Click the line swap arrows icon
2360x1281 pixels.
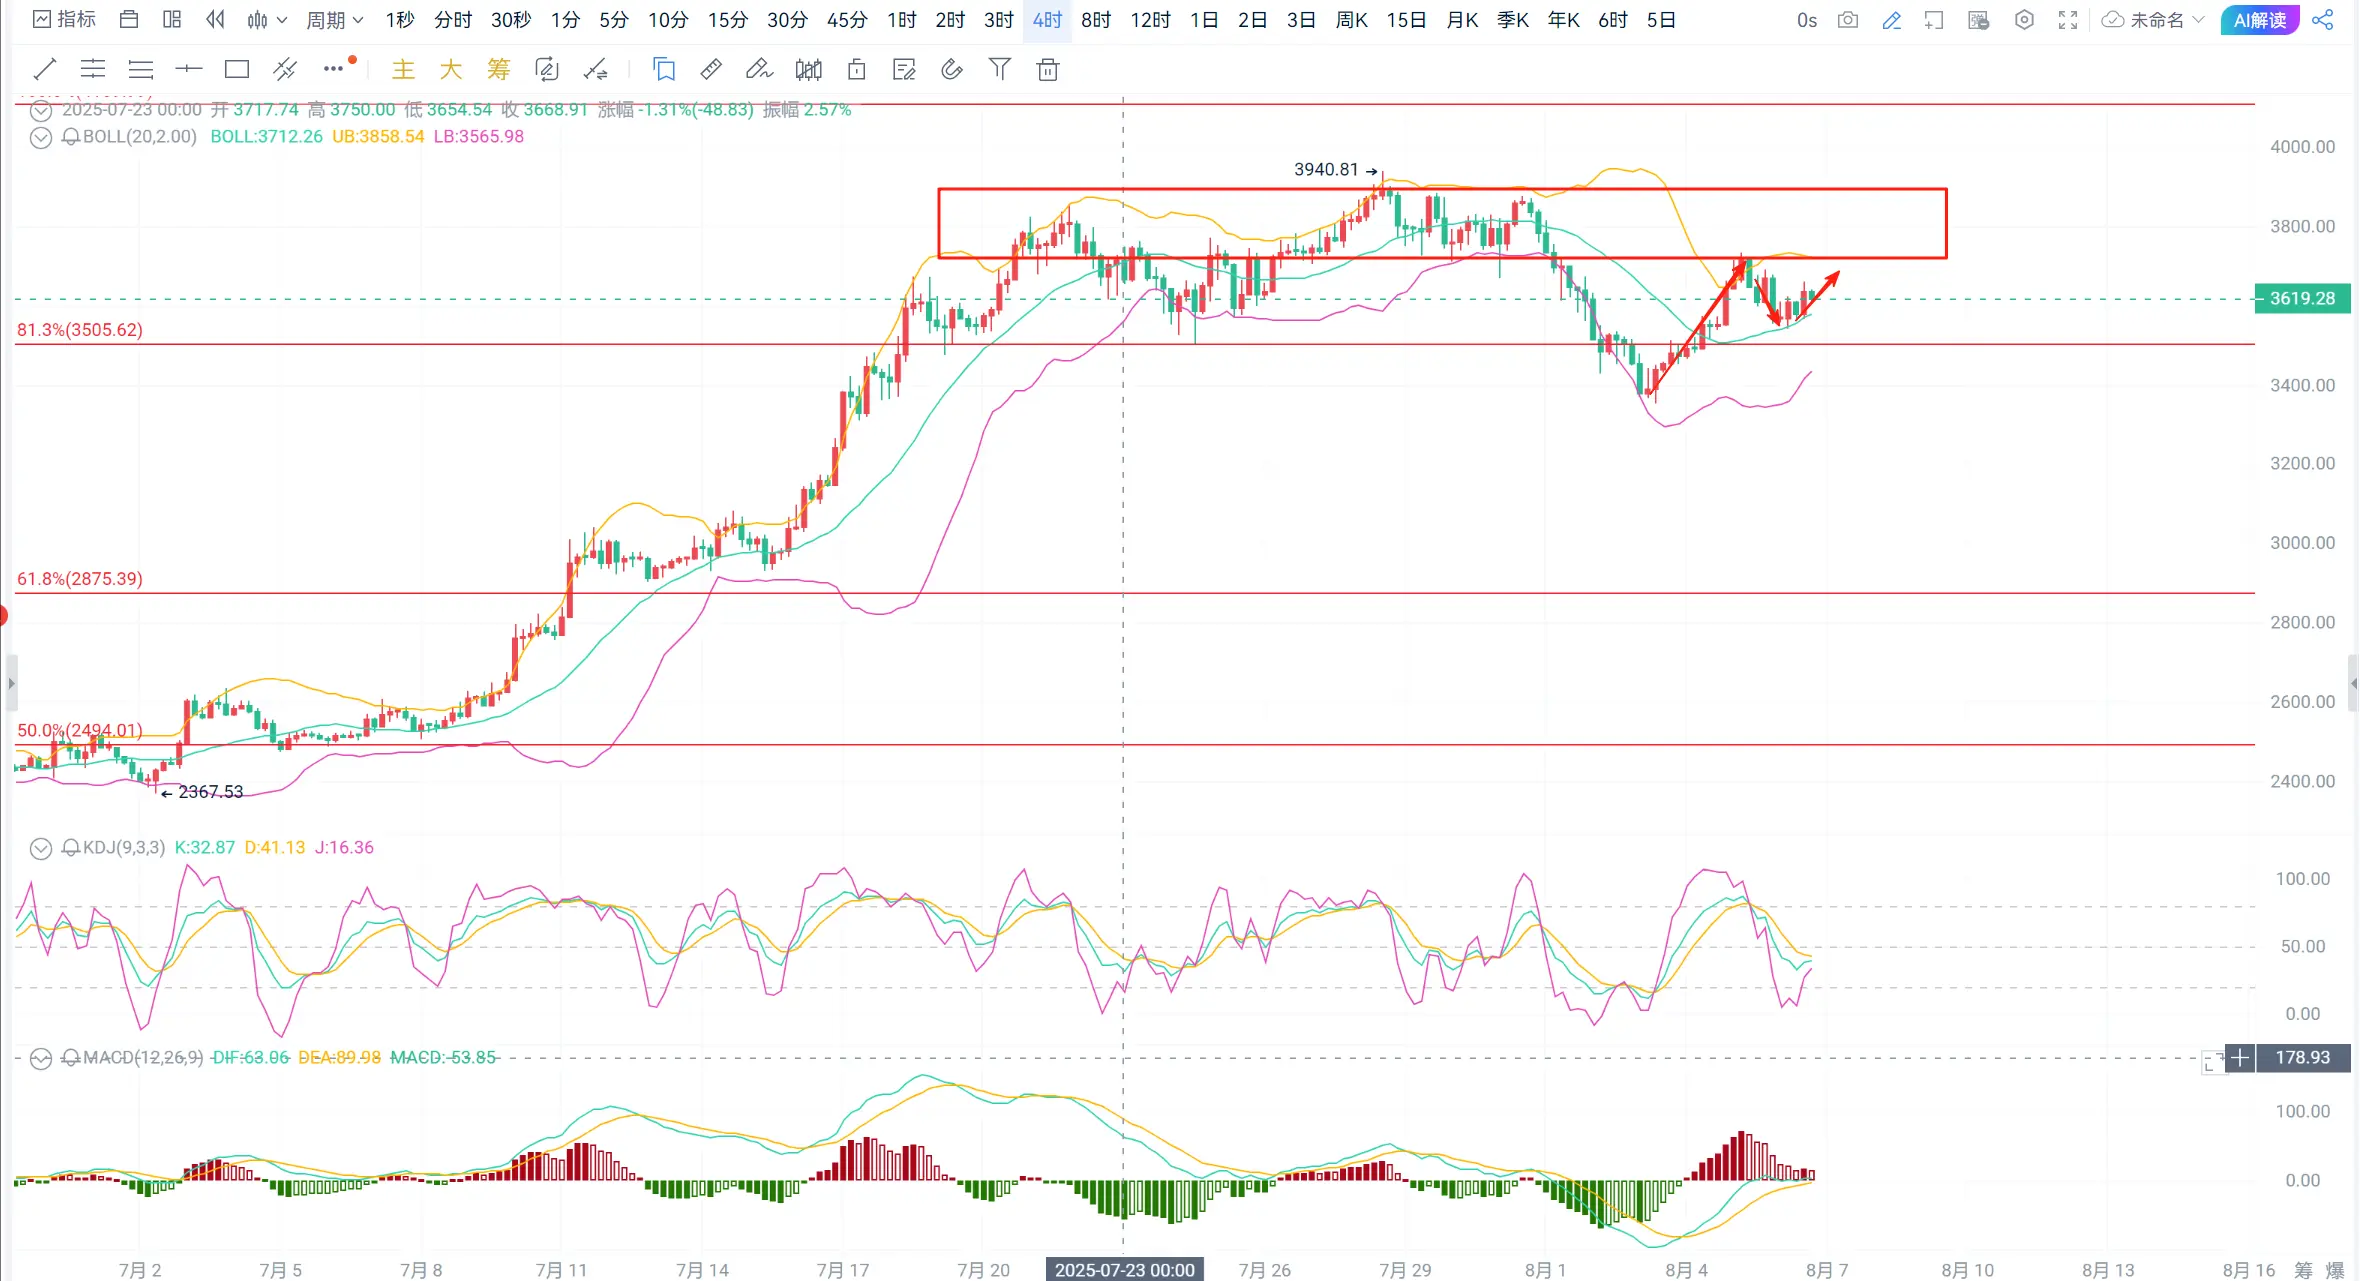[596, 69]
